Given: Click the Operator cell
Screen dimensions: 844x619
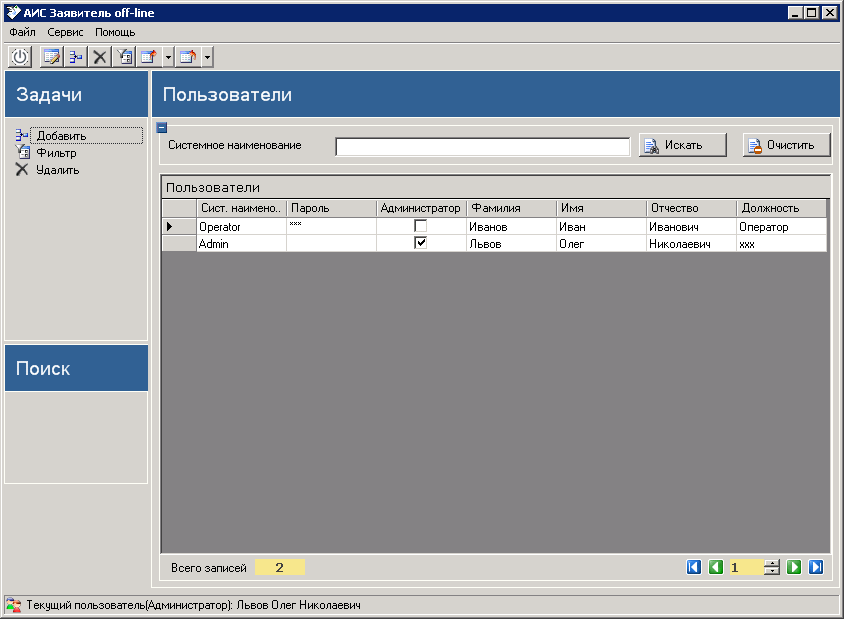Looking at the screenshot, I should tap(241, 227).
